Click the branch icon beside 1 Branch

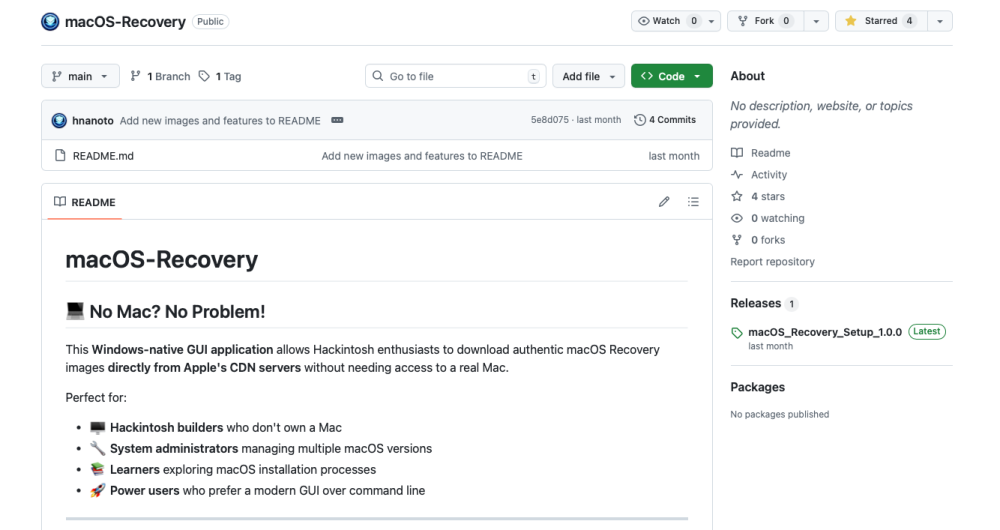(x=135, y=76)
